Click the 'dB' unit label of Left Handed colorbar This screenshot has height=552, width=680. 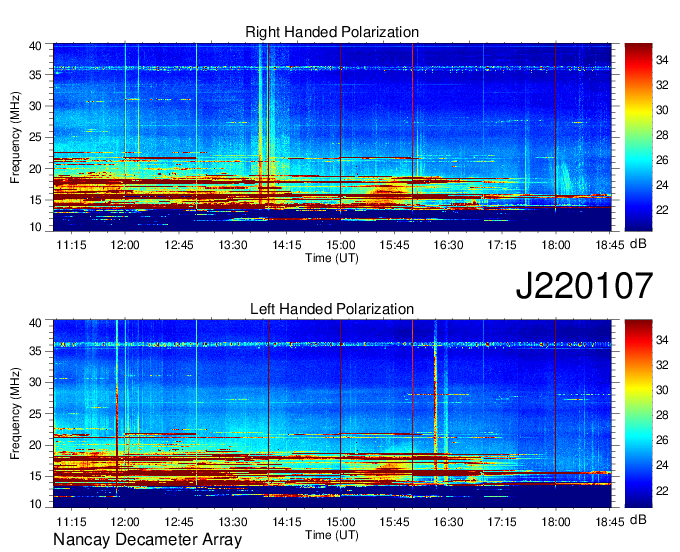point(638,519)
